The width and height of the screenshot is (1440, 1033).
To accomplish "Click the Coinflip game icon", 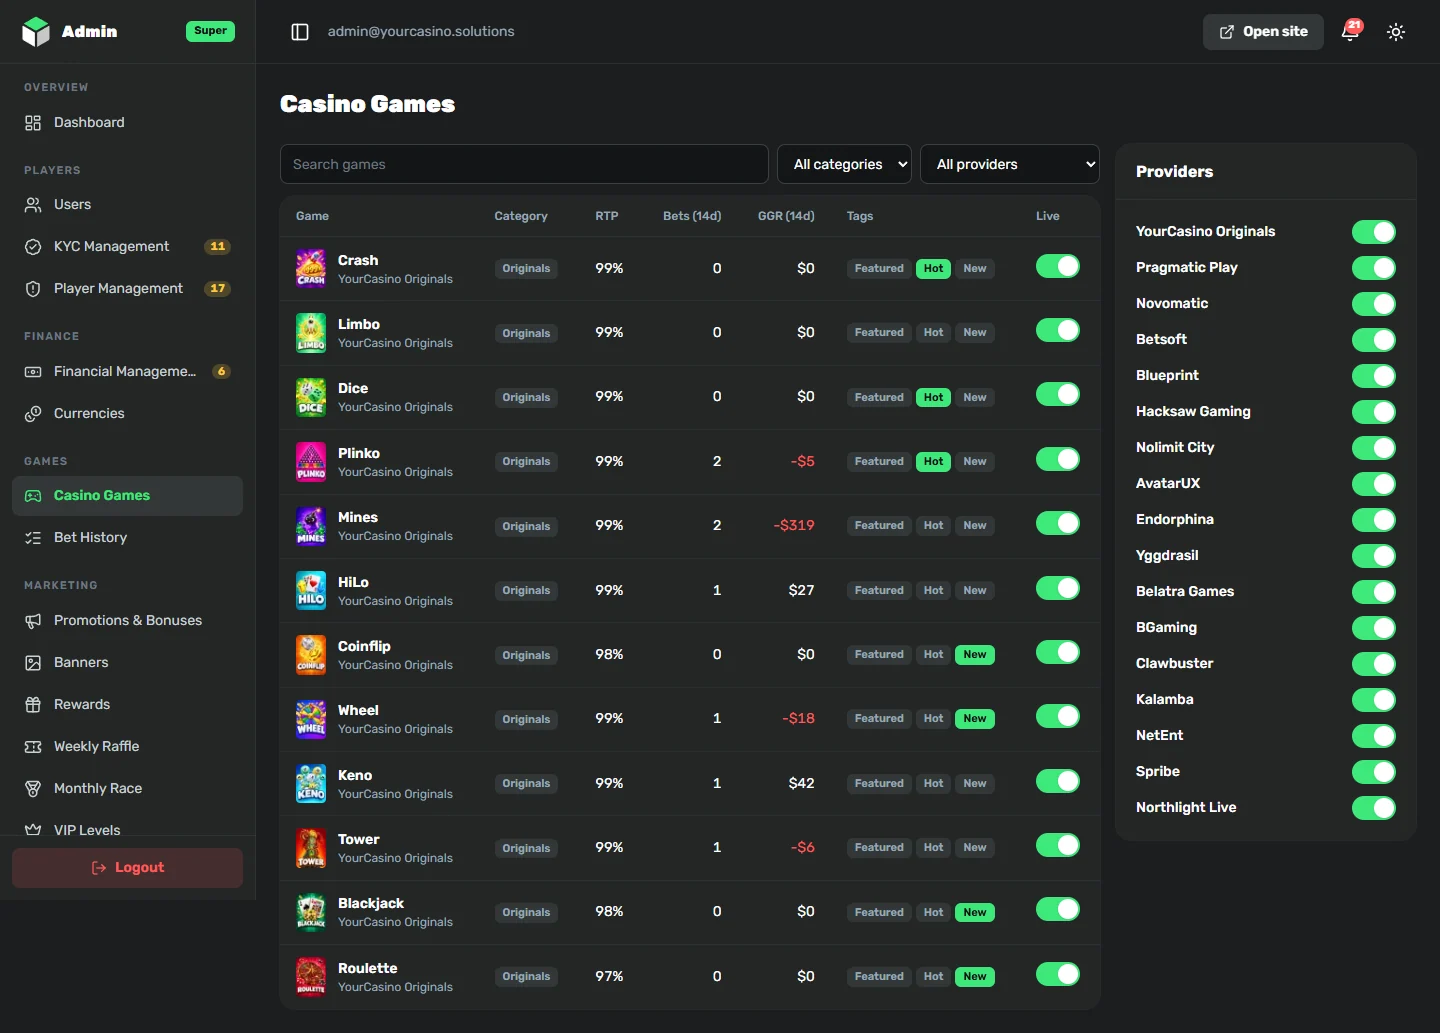I will tap(311, 655).
